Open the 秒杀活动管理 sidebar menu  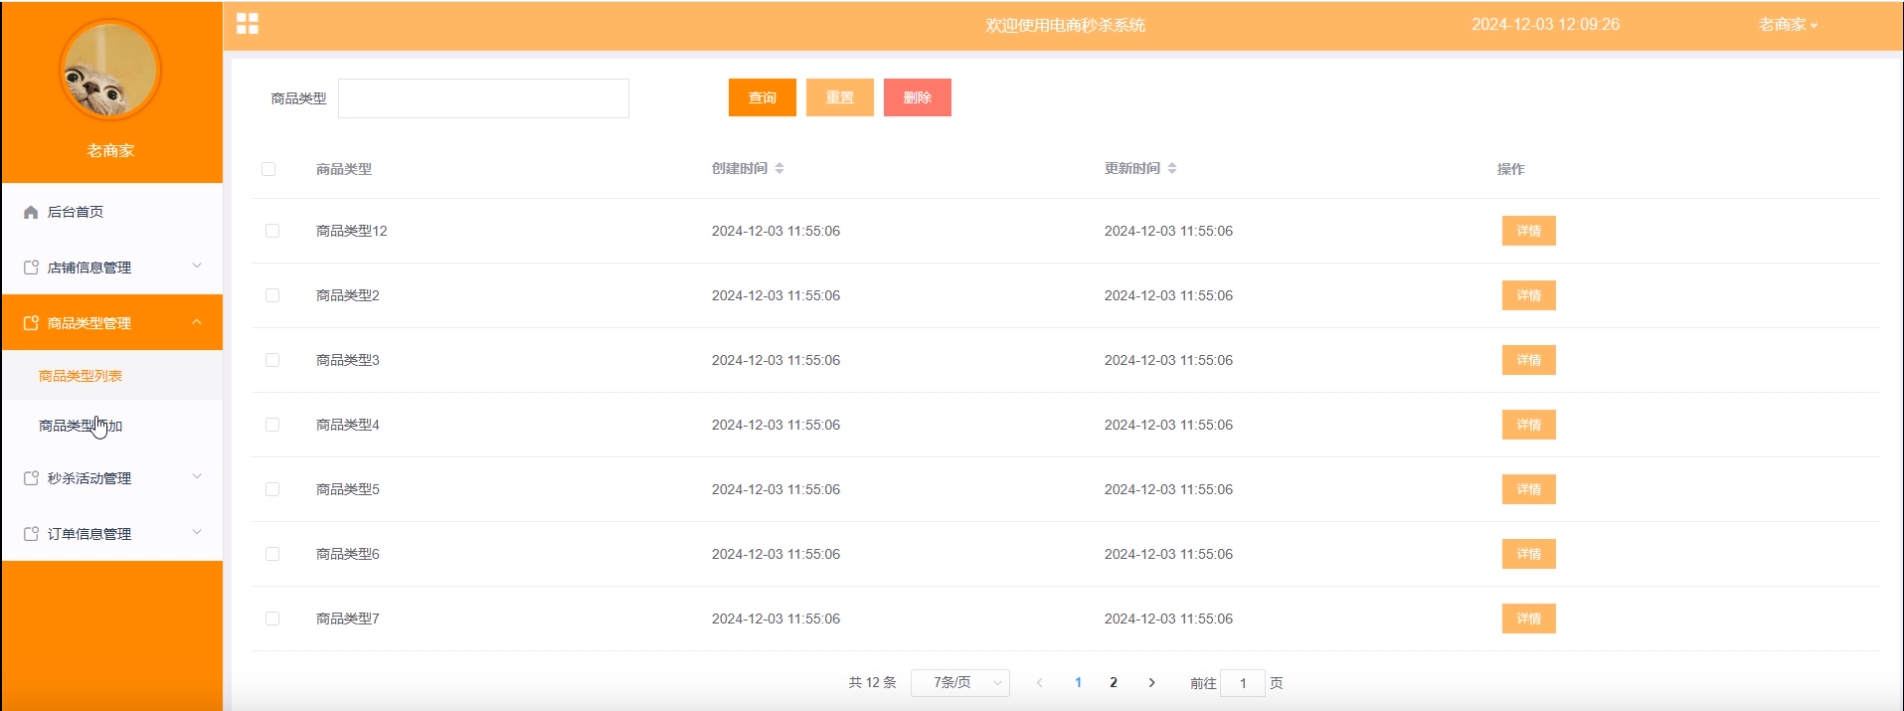coord(112,478)
